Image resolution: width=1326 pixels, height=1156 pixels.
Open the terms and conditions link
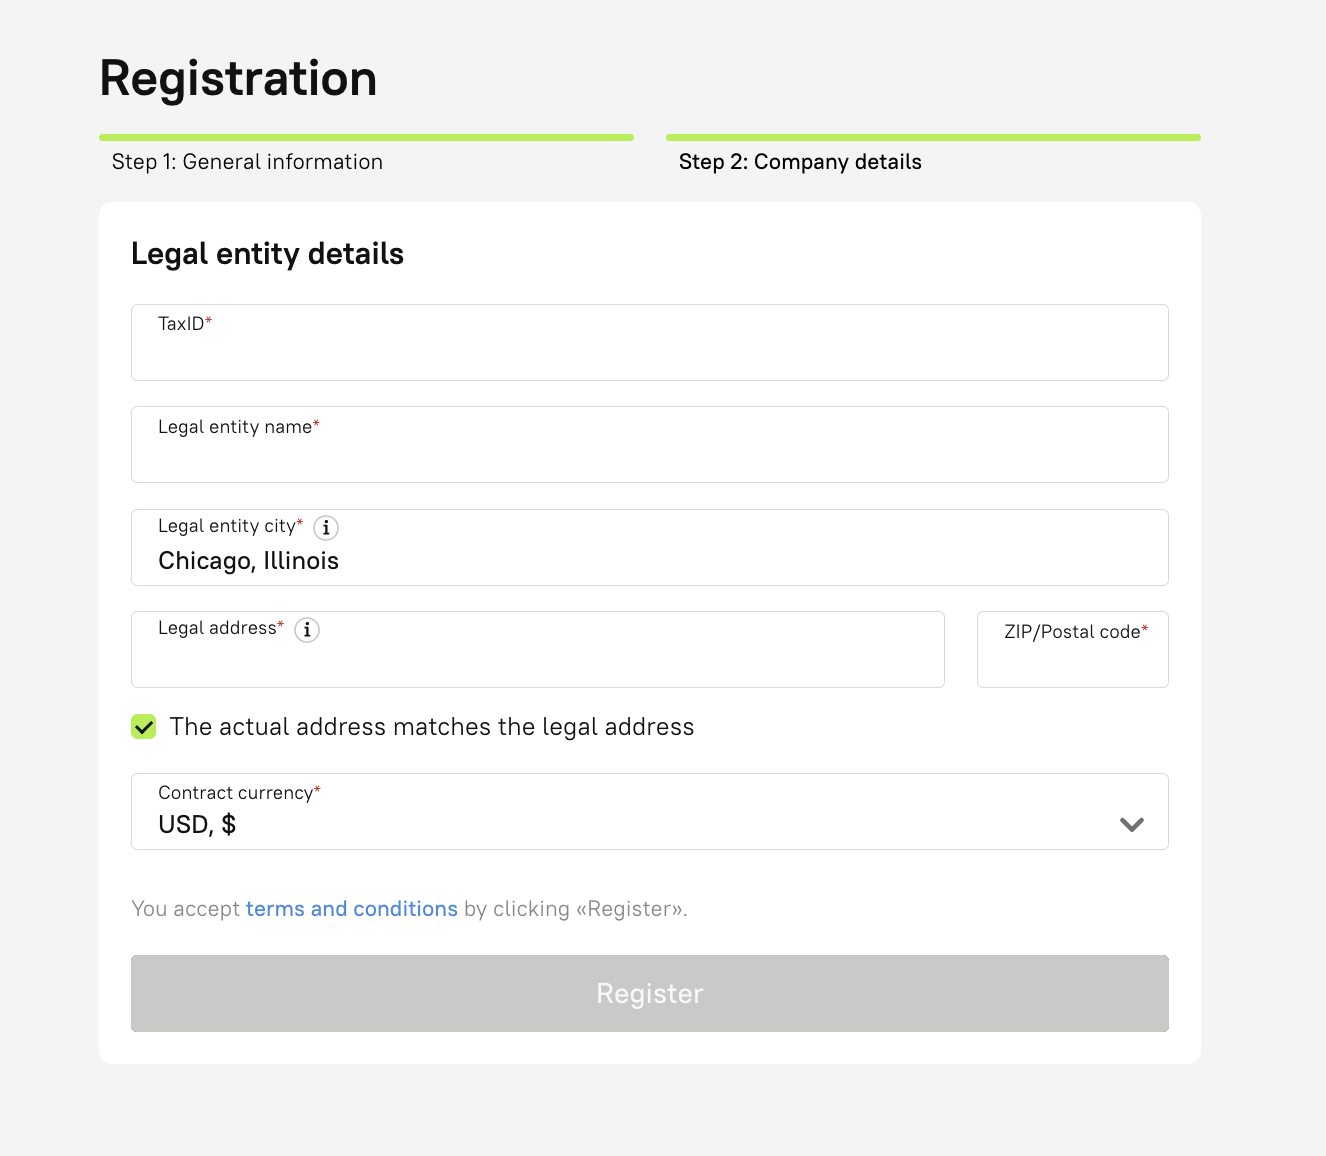click(x=351, y=909)
